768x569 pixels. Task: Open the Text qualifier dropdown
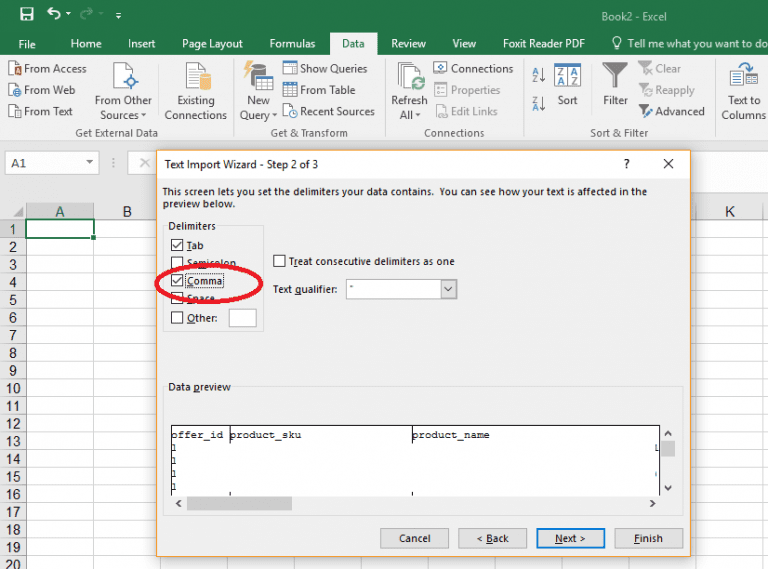coord(448,289)
